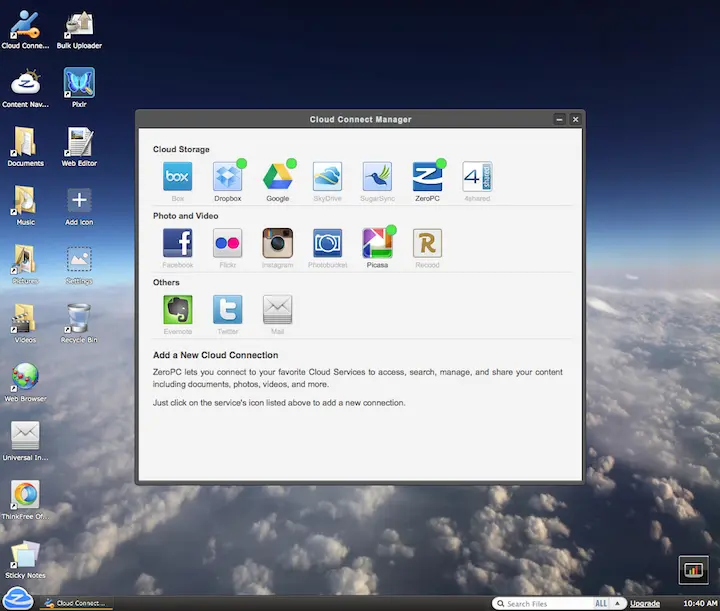This screenshot has width=720, height=611.
Task: Open the dashboard widget icon above taskbar
Action: coord(693,570)
